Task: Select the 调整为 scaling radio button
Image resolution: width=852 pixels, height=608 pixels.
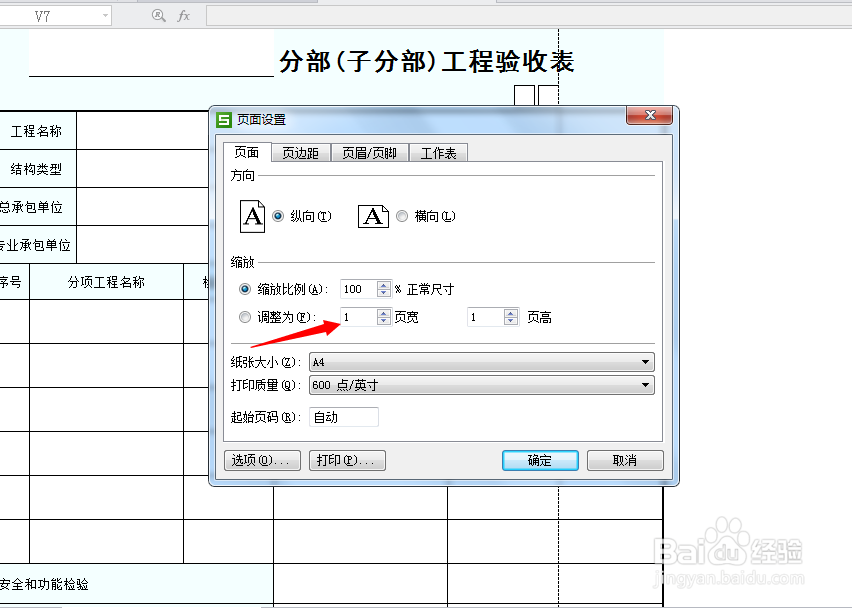Action: pos(244,316)
